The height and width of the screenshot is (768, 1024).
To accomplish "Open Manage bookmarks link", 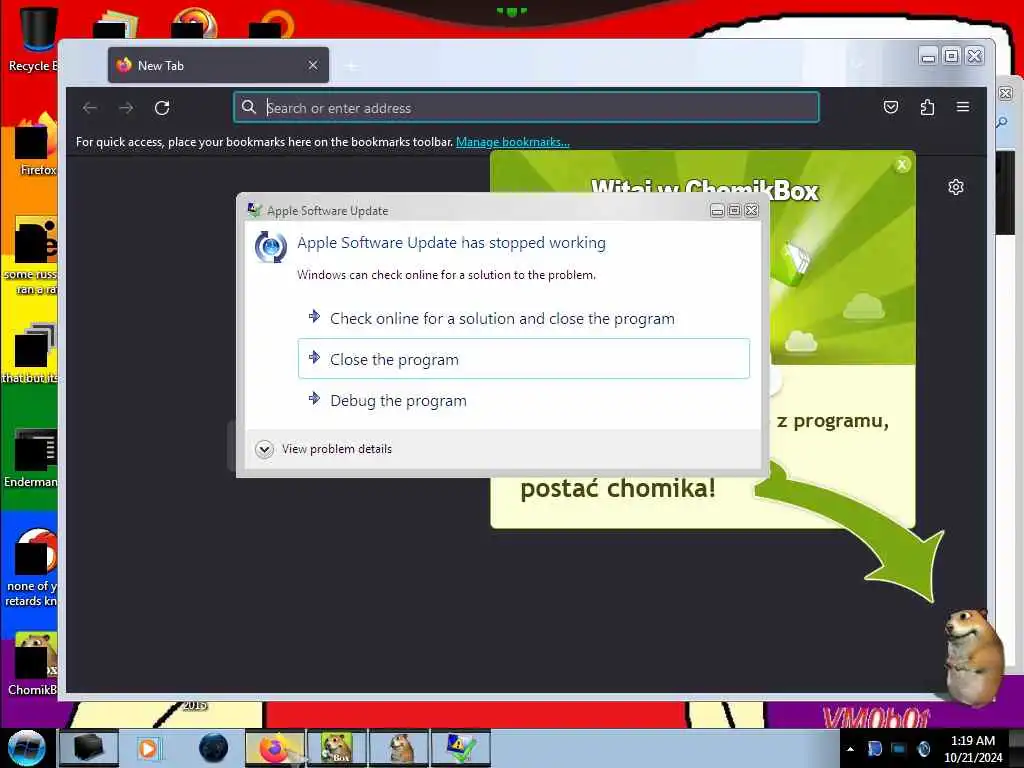I will click(x=513, y=142).
